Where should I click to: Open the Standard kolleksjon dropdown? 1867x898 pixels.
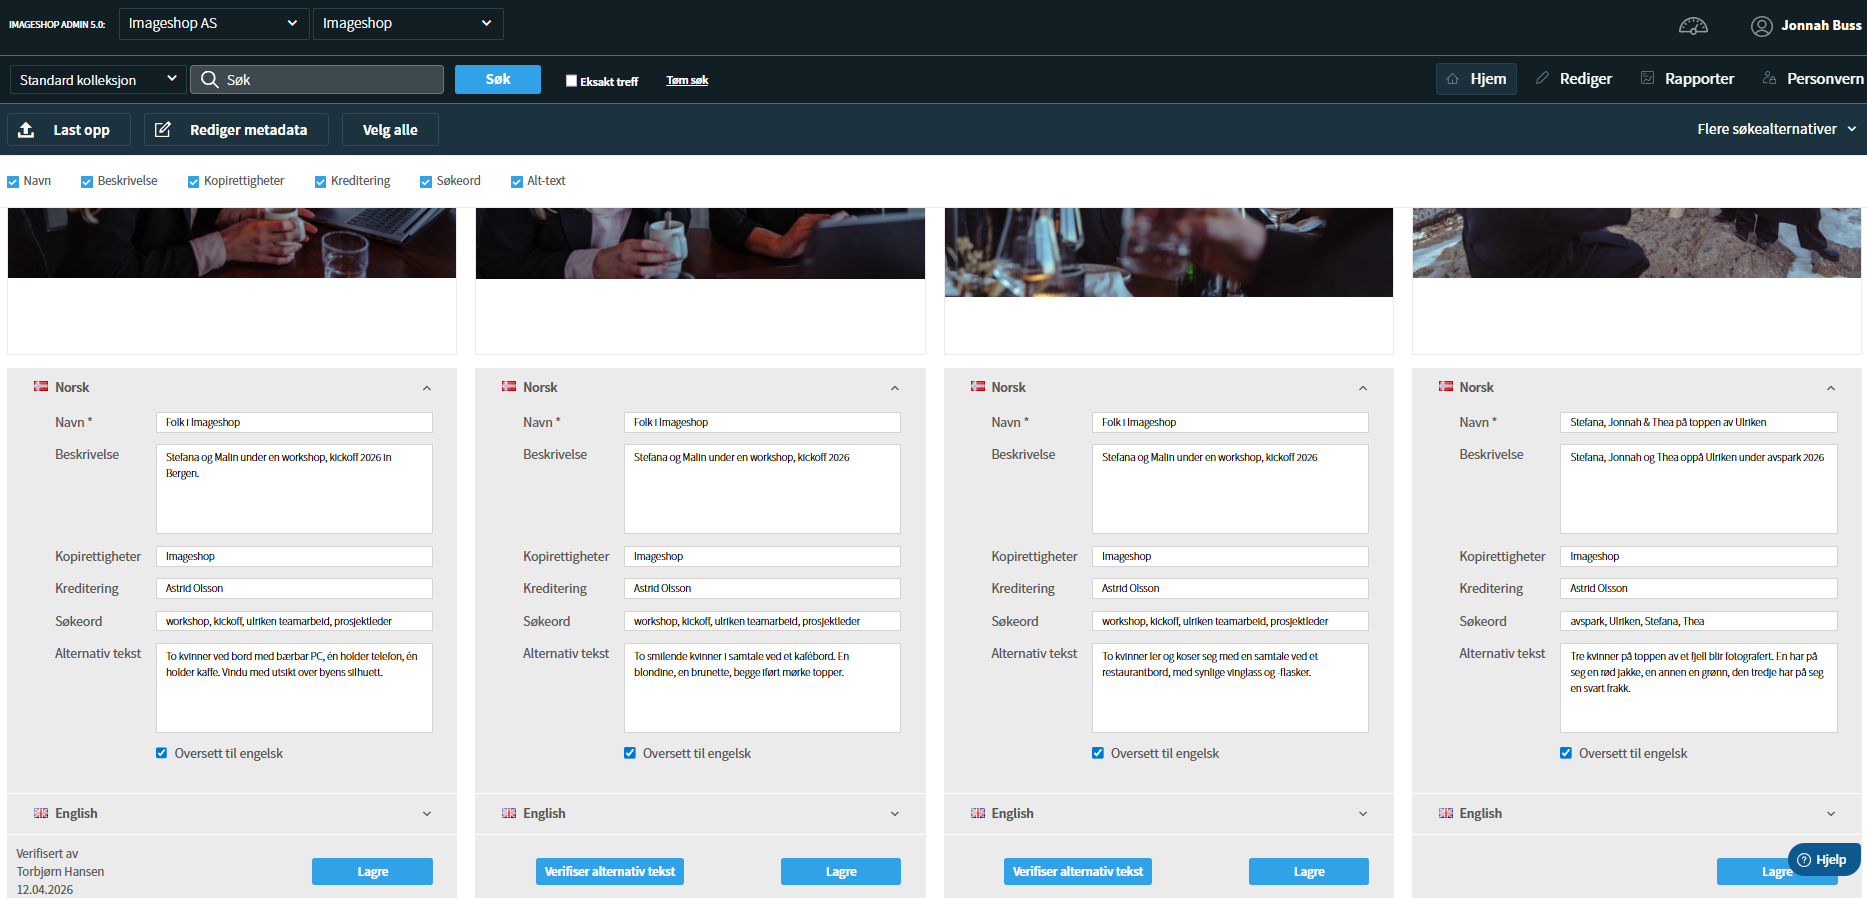[x=98, y=79]
